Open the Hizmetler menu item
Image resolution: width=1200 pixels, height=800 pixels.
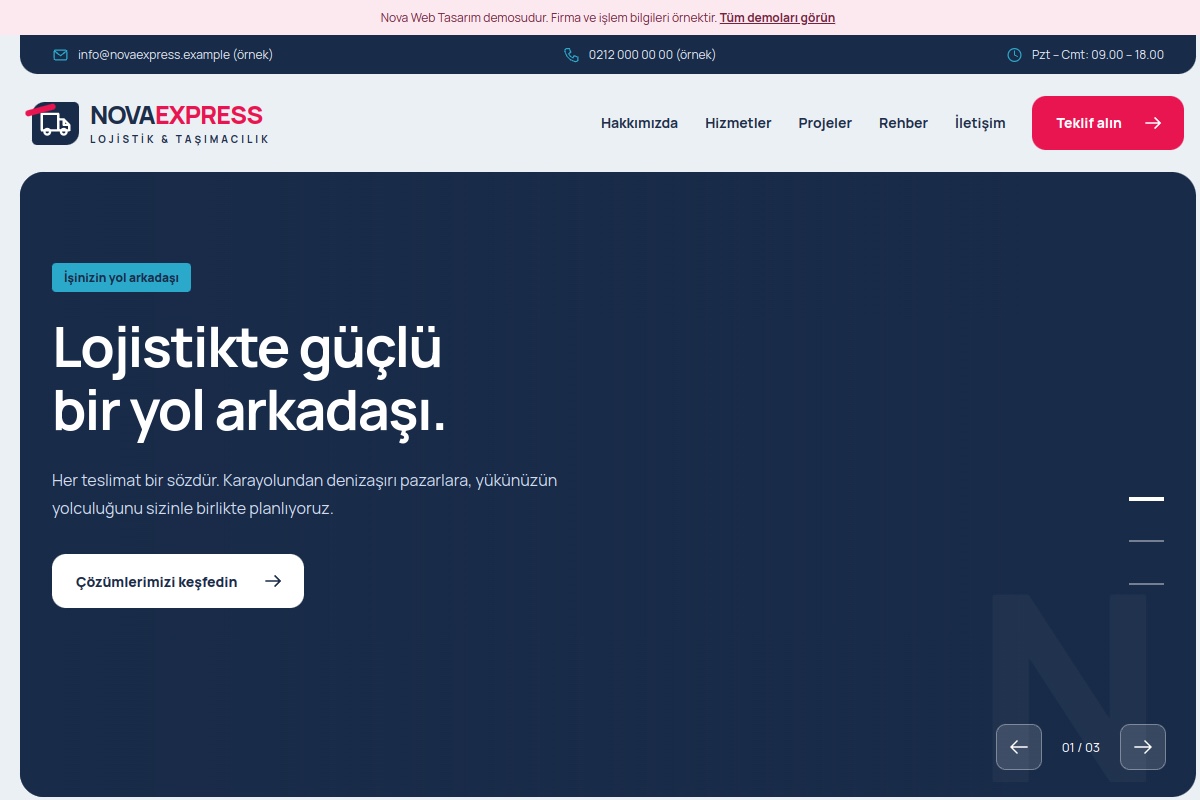tap(738, 123)
